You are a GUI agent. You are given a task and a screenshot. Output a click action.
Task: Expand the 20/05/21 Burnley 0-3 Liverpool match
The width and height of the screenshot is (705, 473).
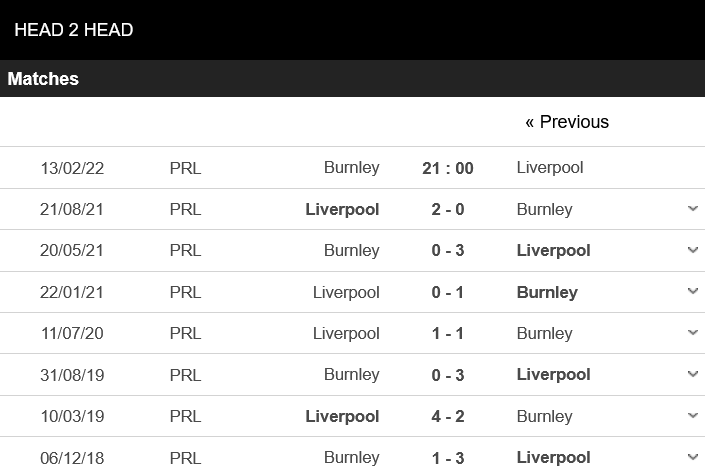pos(693,250)
